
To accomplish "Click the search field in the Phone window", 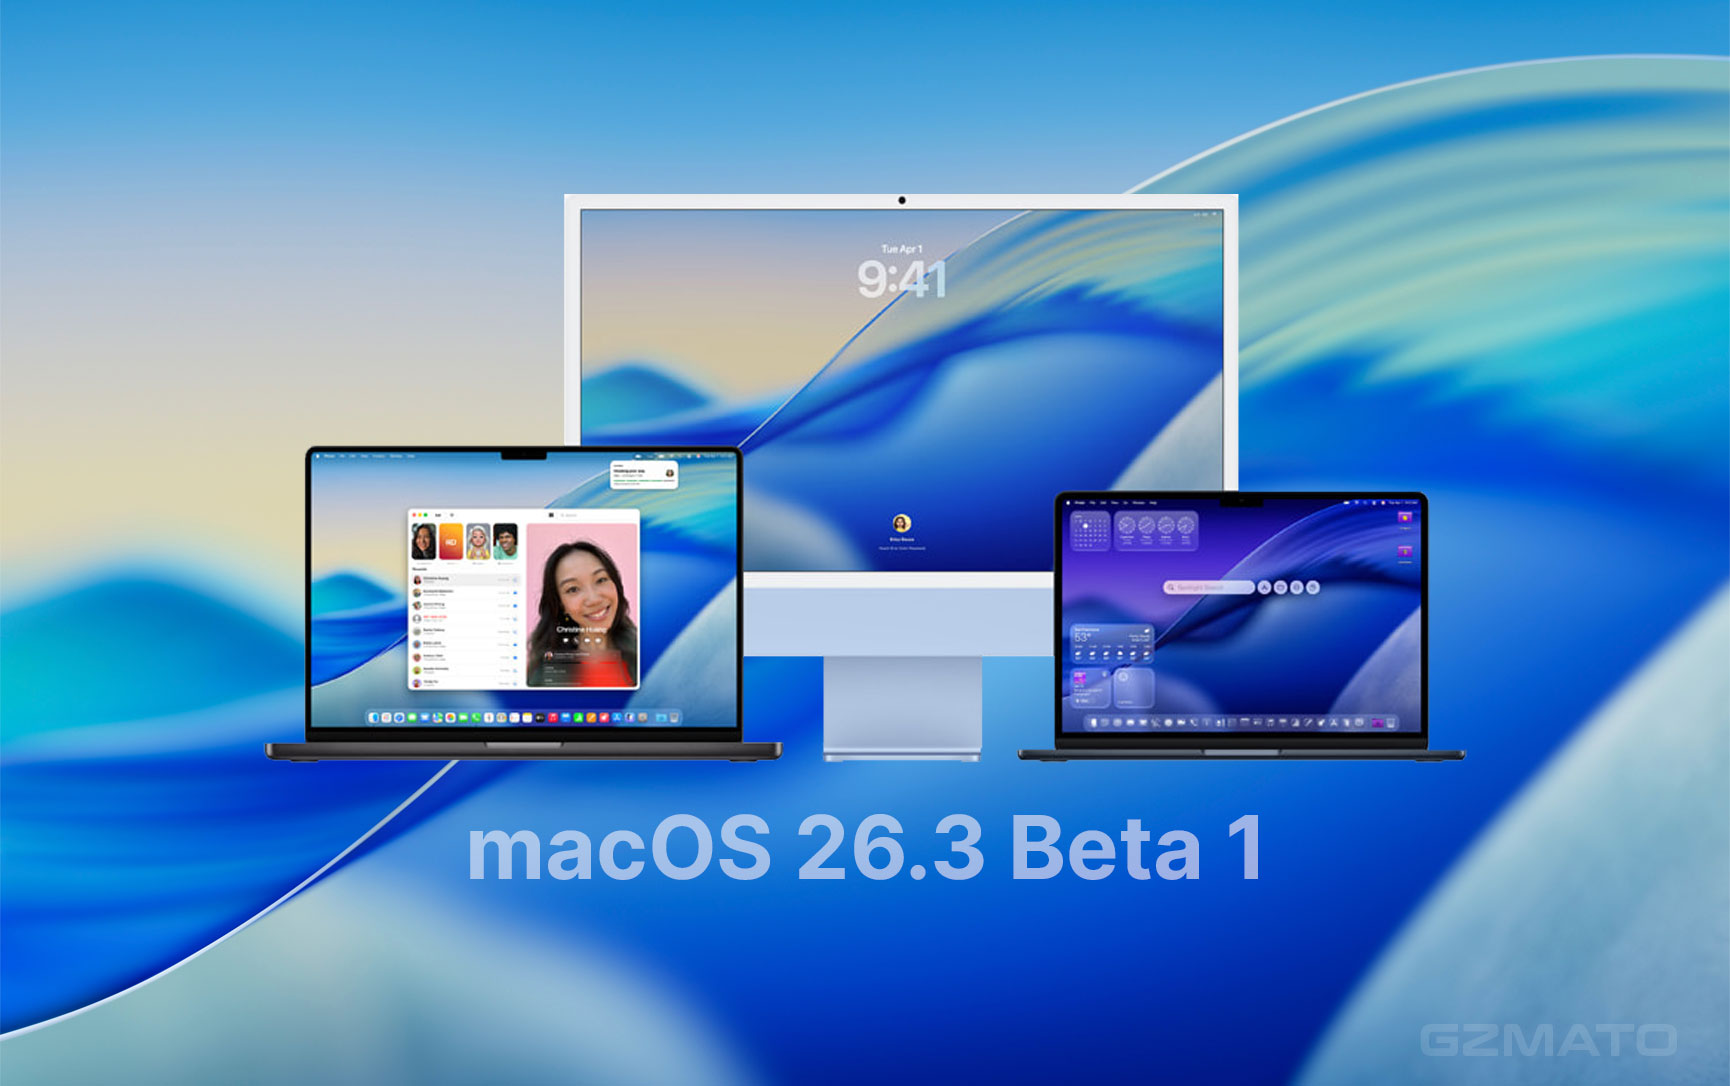I will coord(597,515).
